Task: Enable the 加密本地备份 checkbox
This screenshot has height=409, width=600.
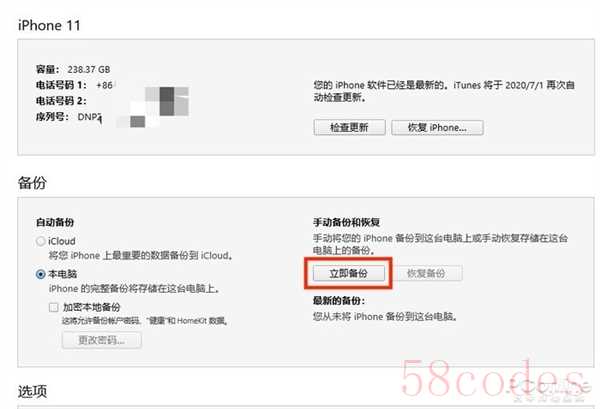Action: point(54,307)
